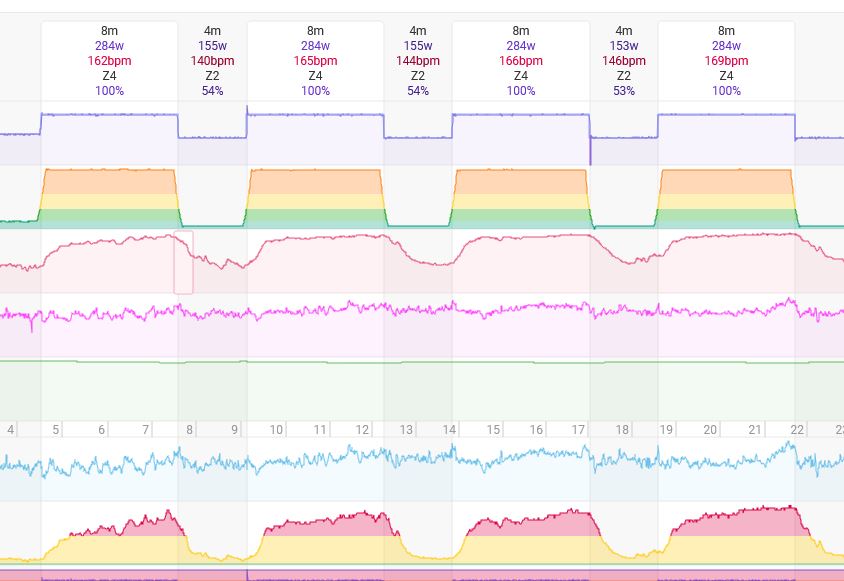Click the pink selection box on heart rate chart
The height and width of the screenshot is (581, 844).
183,263
